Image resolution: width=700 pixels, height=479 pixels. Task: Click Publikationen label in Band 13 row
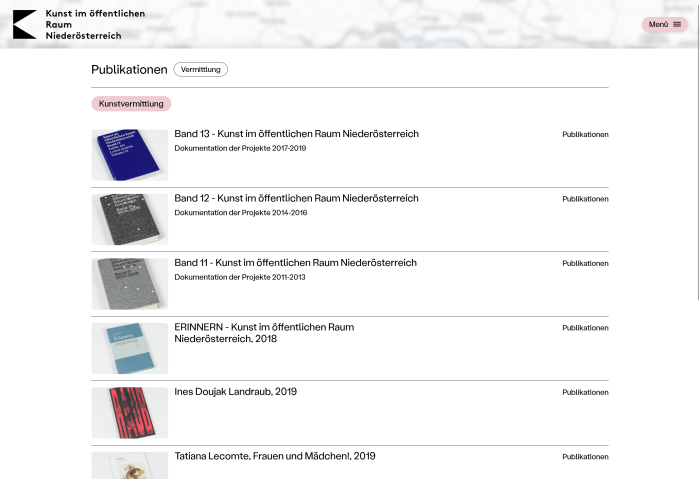point(585,134)
